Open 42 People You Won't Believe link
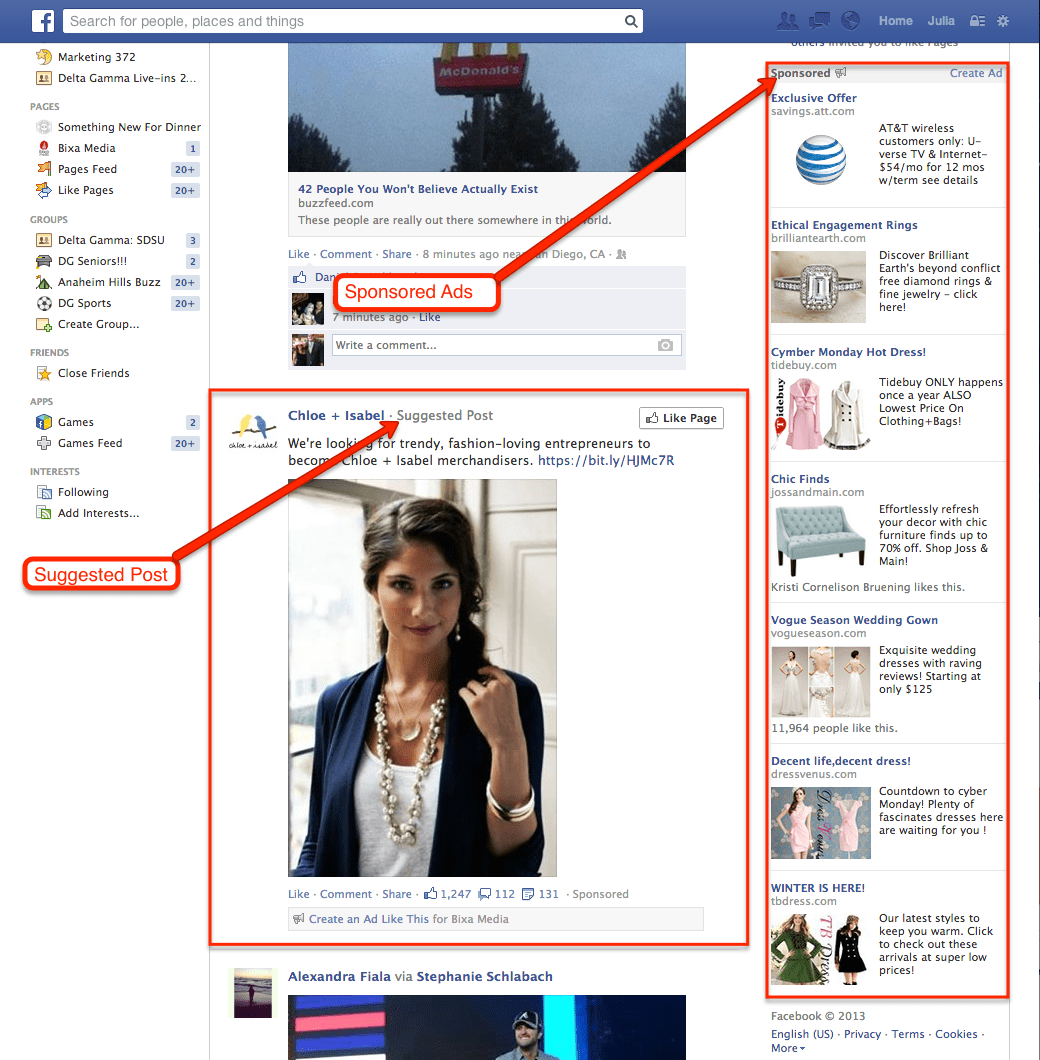 (x=418, y=189)
